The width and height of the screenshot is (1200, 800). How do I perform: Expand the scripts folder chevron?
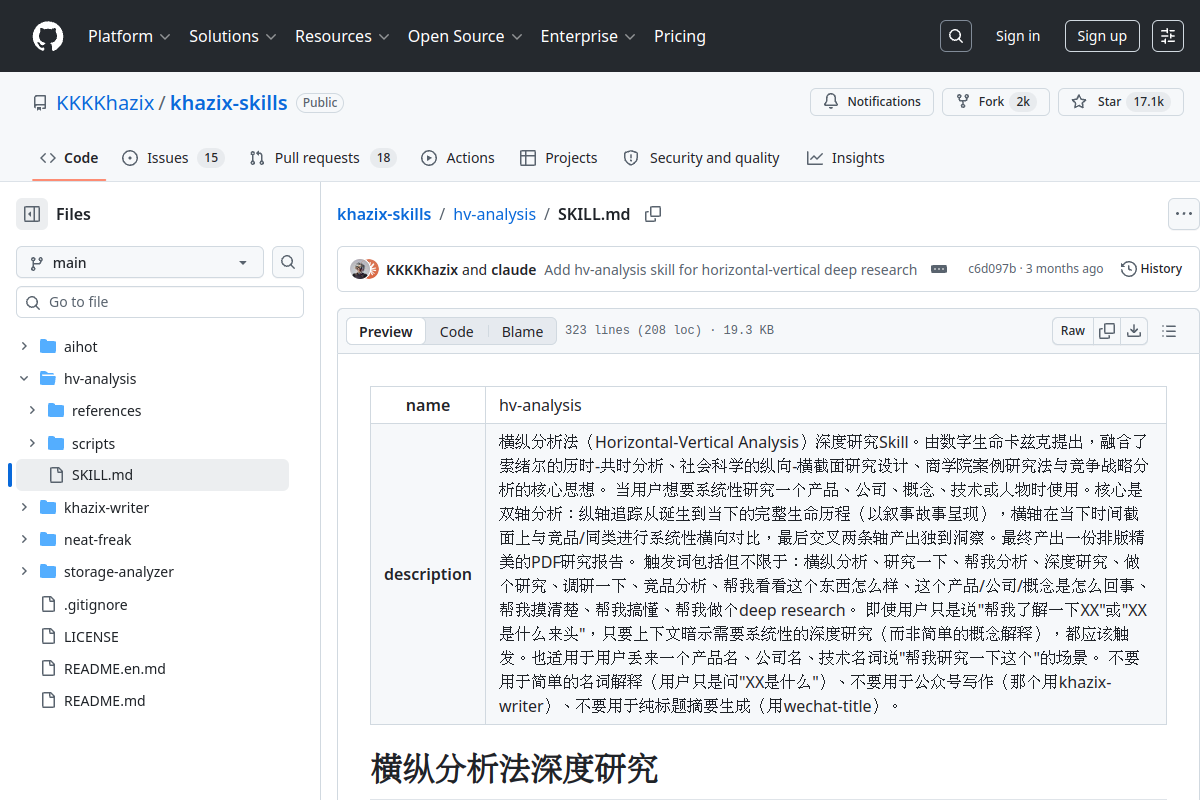[32, 443]
